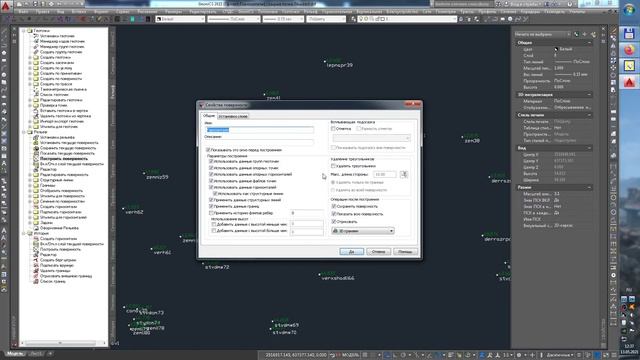Click the Установки геоточек item icon
Viewport: 640px width, 360px height.
point(36,36)
